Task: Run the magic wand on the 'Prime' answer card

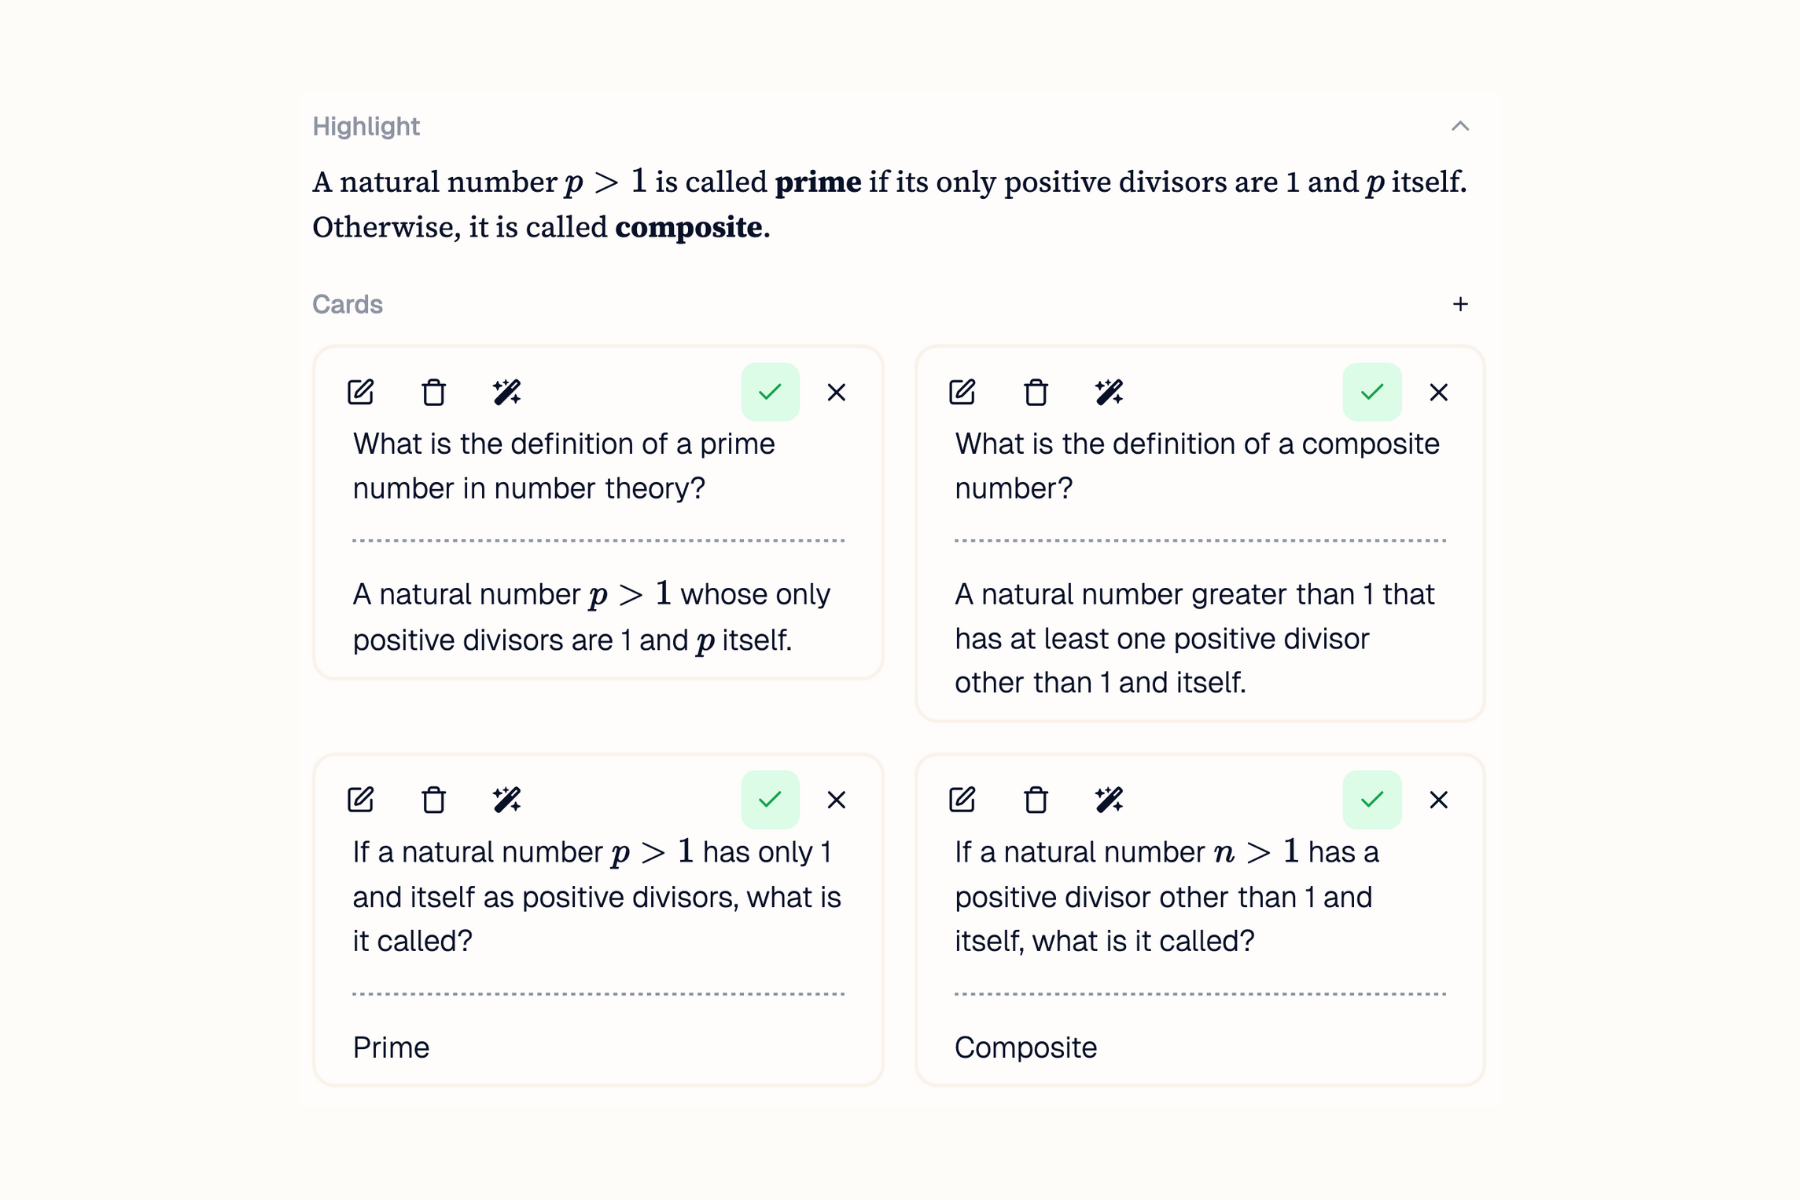Action: pyautogui.click(x=508, y=799)
